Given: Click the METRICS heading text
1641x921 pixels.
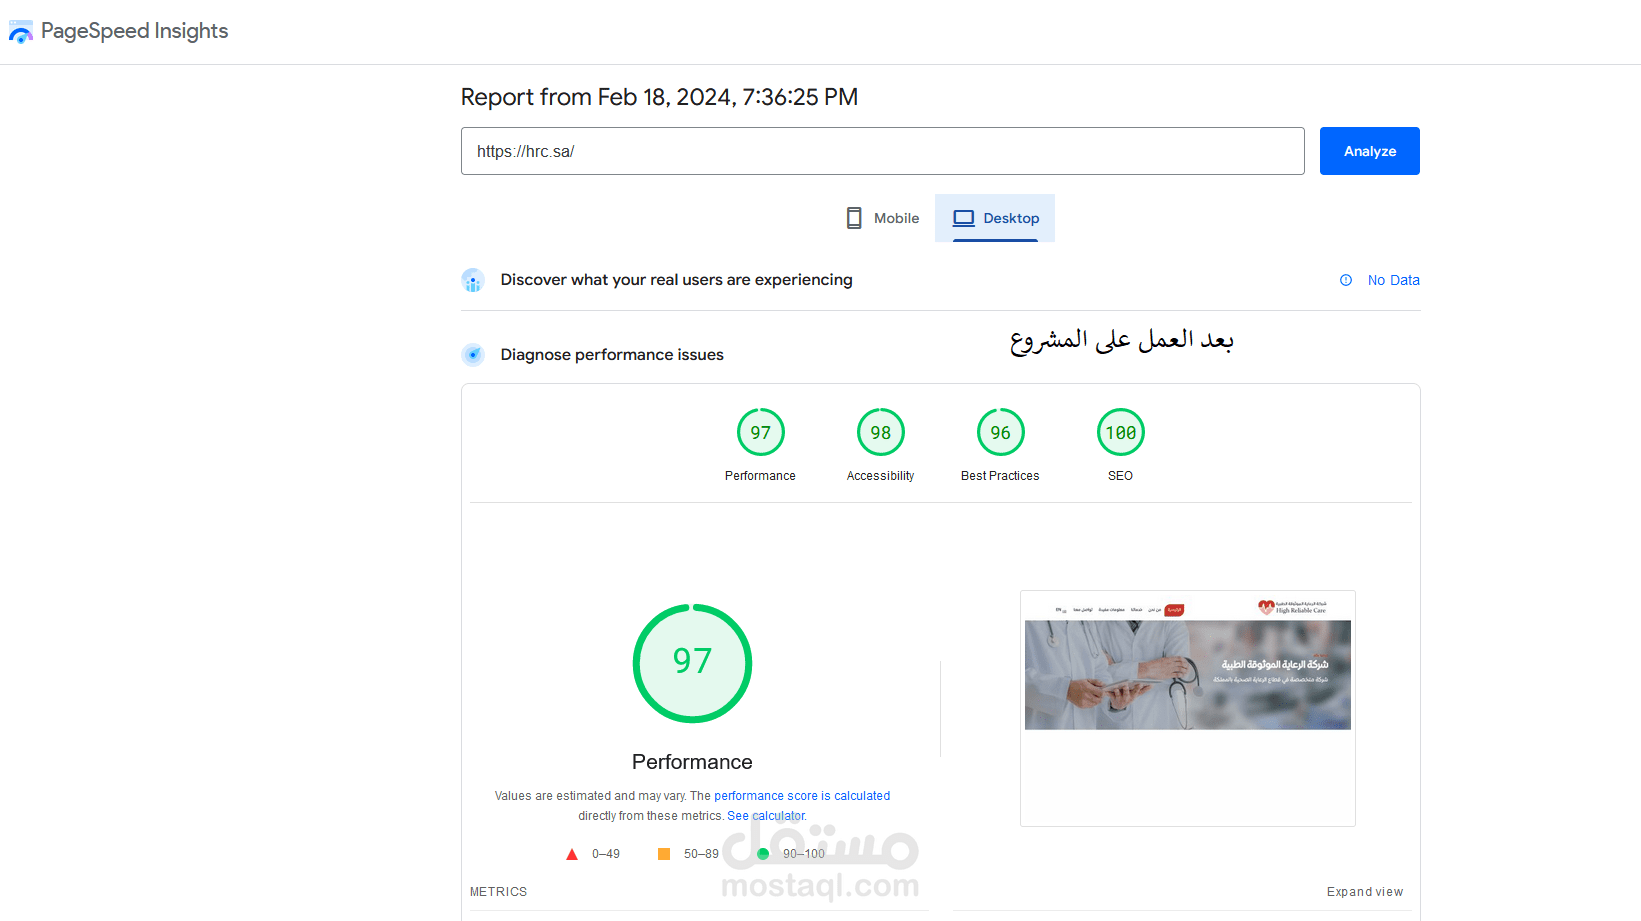Looking at the screenshot, I should pyautogui.click(x=498, y=892).
